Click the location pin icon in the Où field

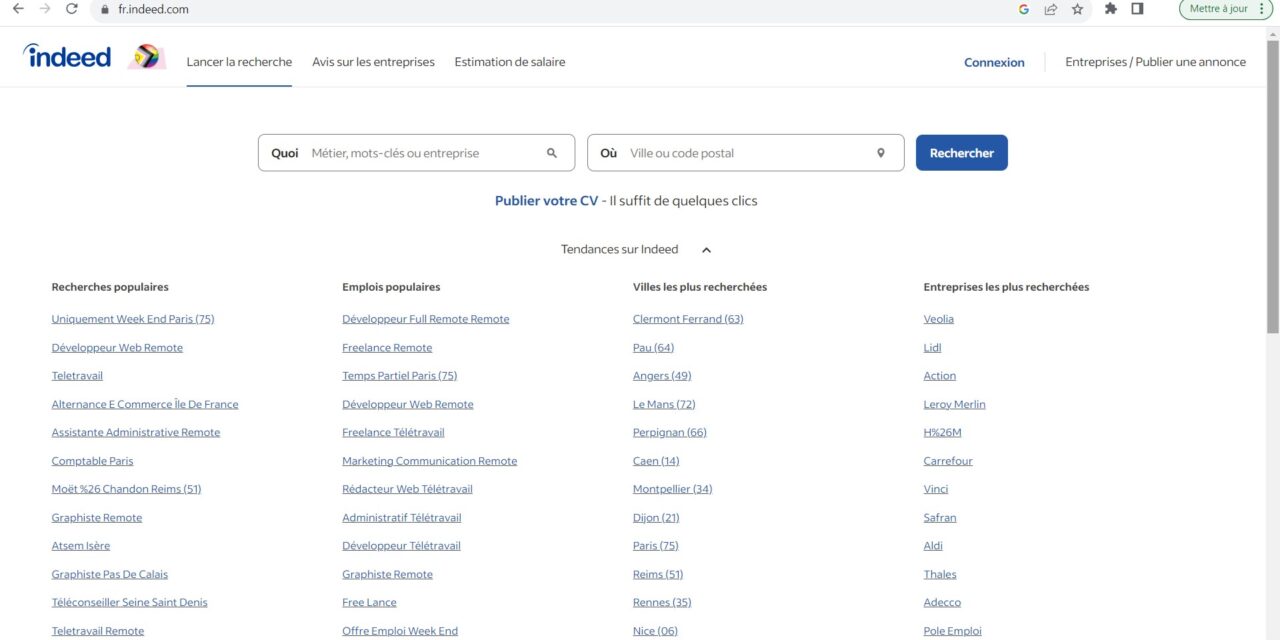(x=881, y=153)
